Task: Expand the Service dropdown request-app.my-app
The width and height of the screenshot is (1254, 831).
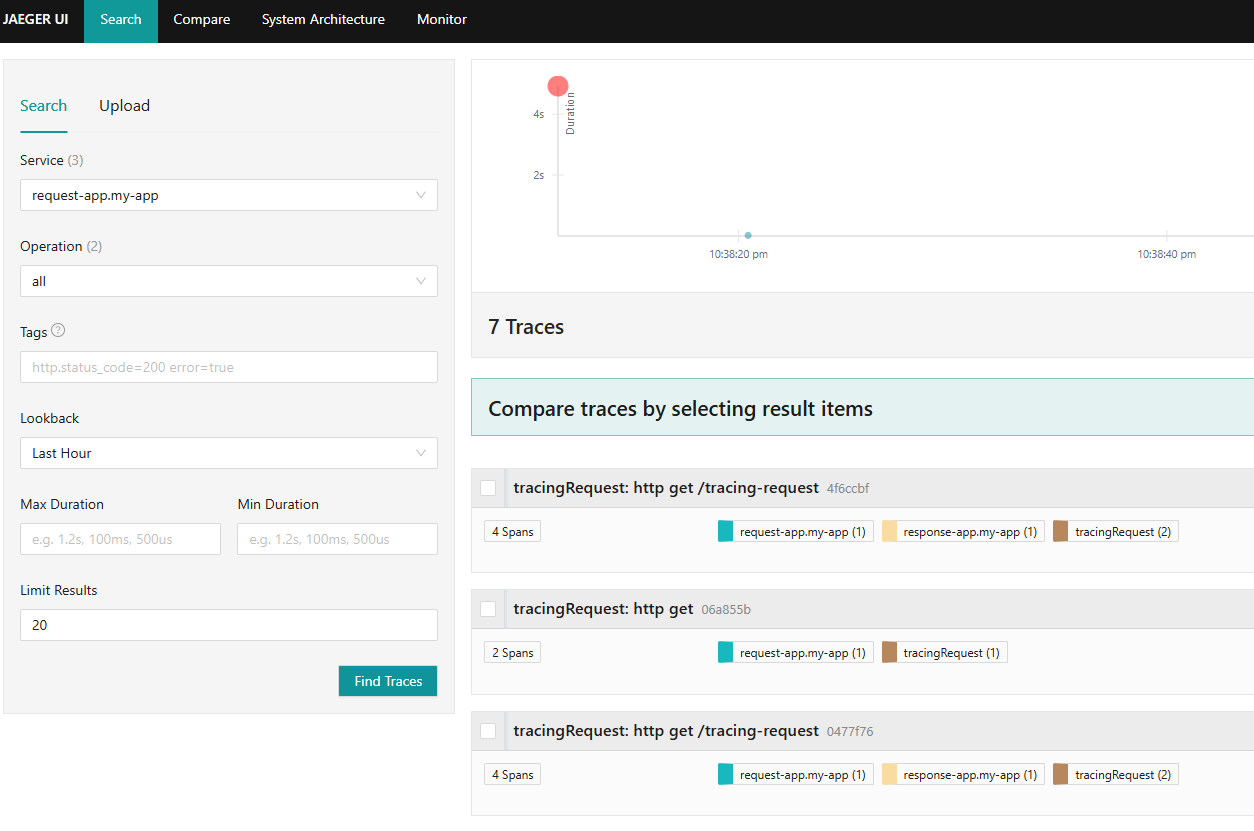Action: click(x=229, y=195)
